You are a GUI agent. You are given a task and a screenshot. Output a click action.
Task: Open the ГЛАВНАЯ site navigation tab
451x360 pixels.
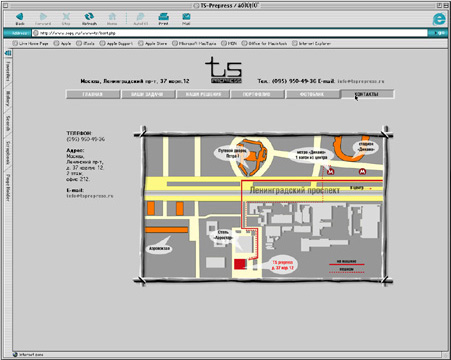[93, 94]
